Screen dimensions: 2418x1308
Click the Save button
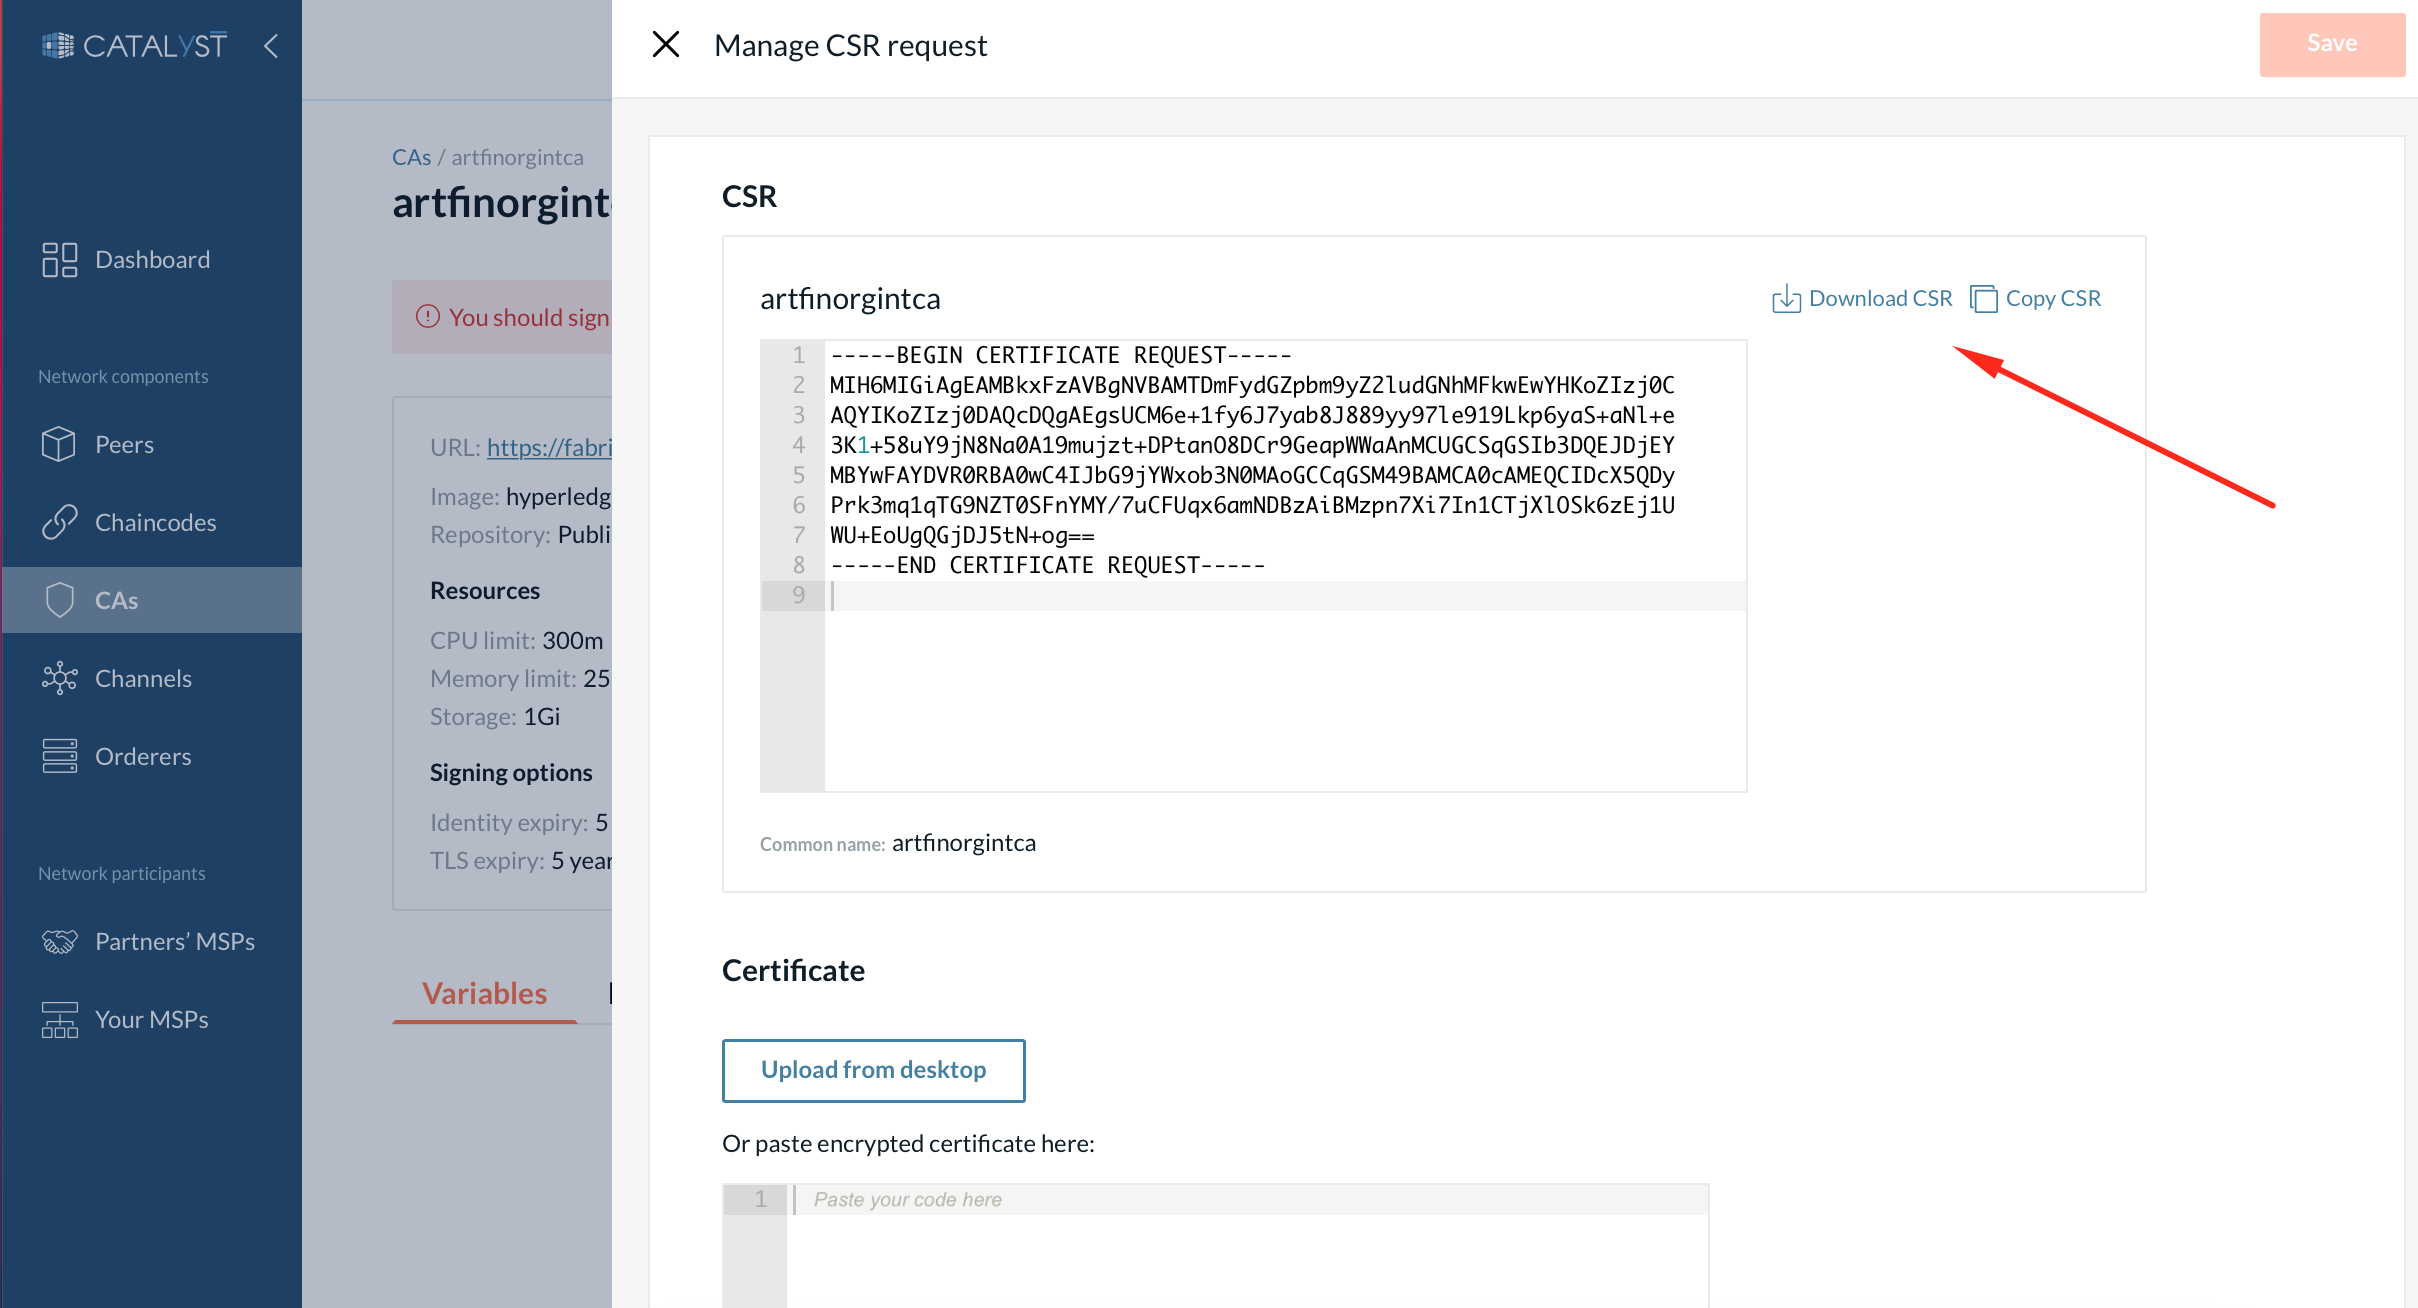pyautogui.click(x=2331, y=43)
